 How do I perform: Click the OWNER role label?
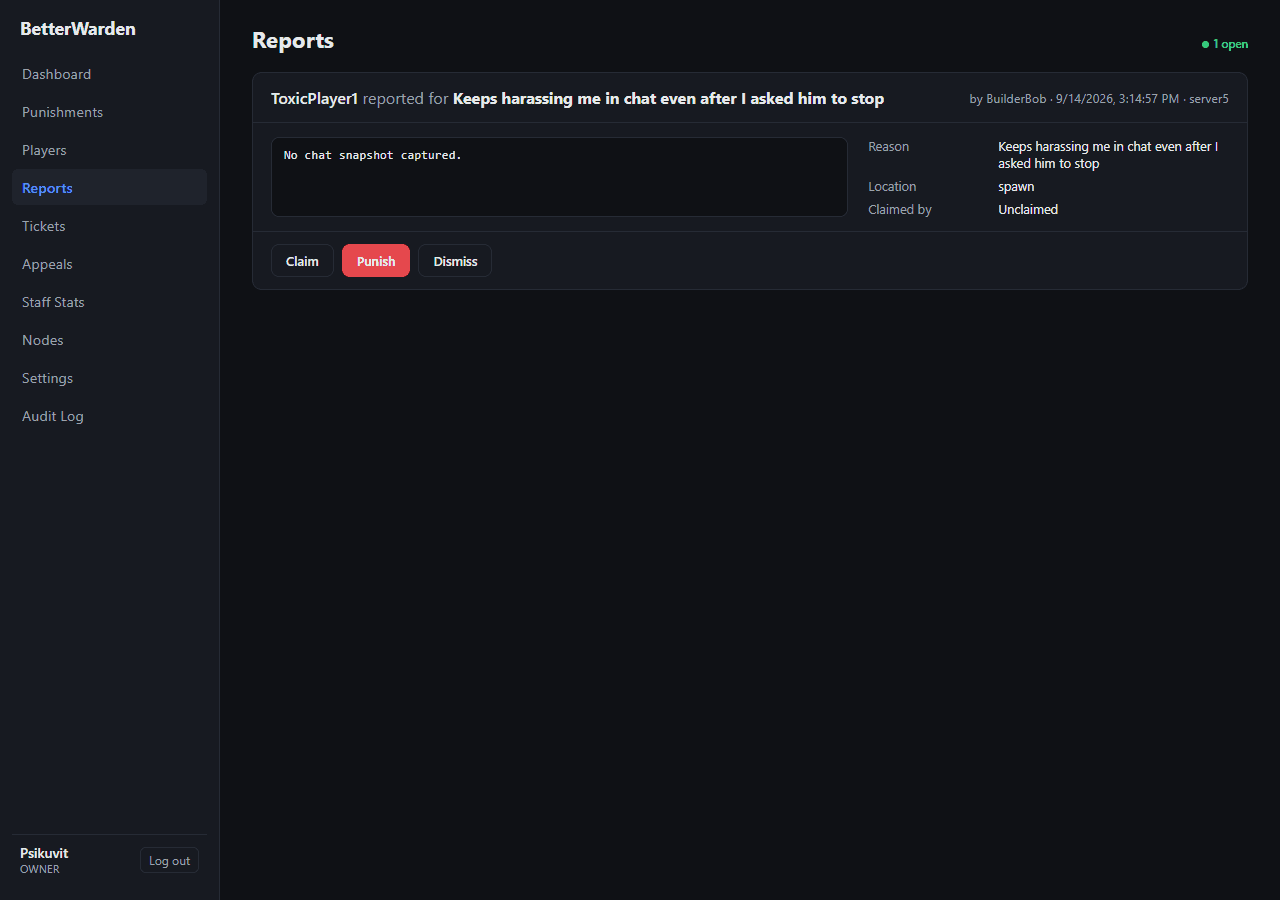pos(40,869)
